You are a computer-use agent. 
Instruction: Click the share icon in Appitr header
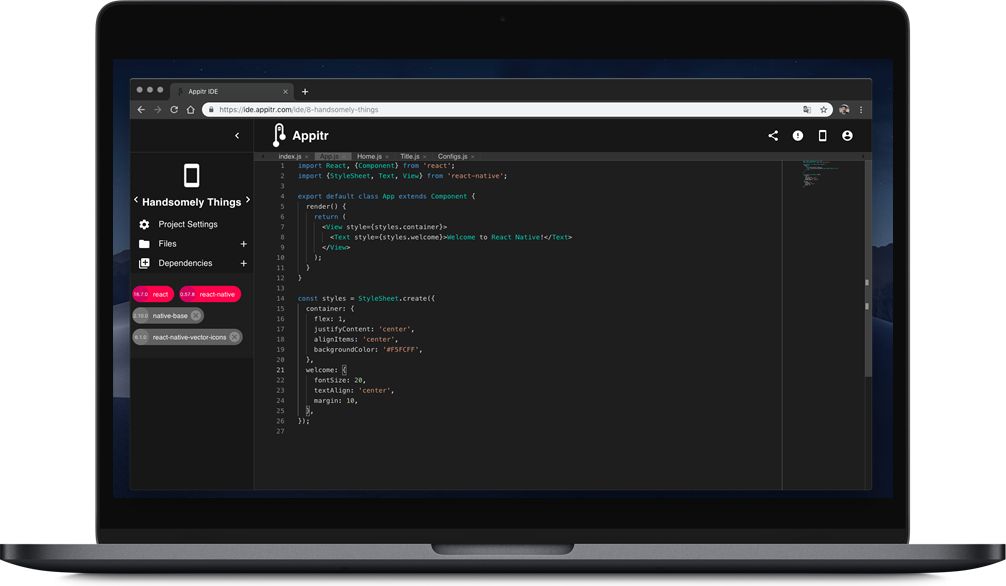pos(773,135)
